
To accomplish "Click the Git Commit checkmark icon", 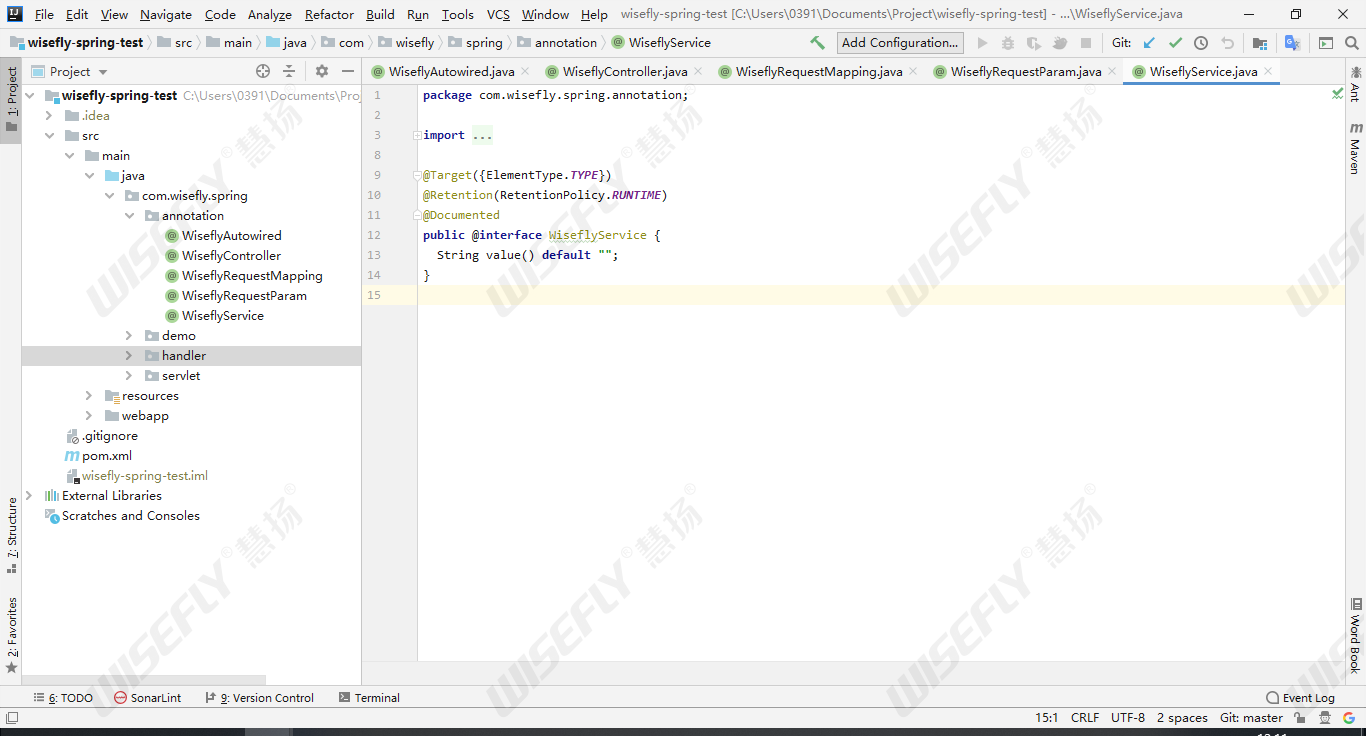I will click(1175, 43).
